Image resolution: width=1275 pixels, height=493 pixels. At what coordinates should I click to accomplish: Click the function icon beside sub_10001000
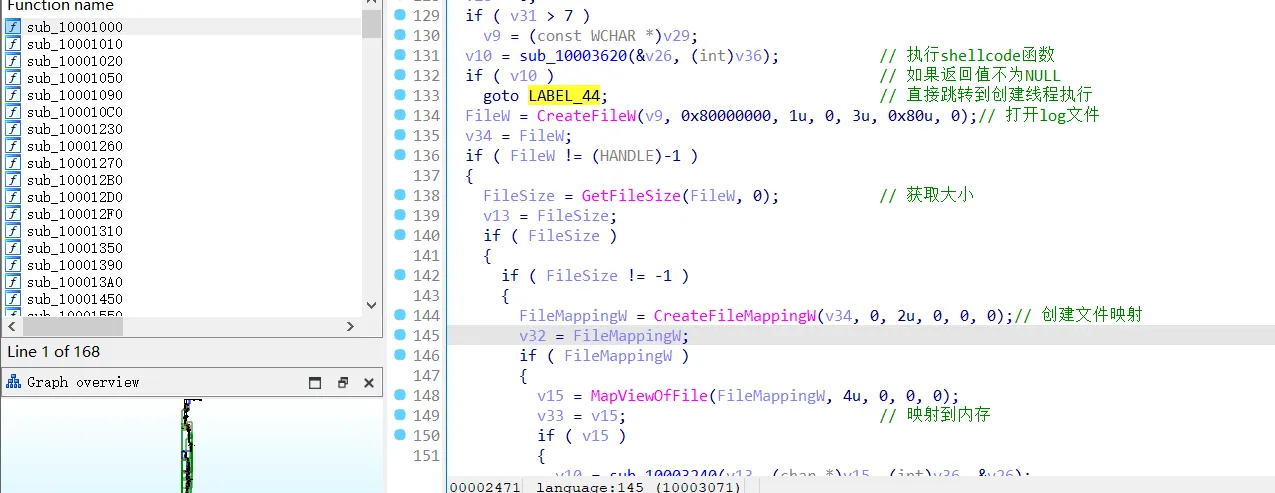tap(13, 27)
